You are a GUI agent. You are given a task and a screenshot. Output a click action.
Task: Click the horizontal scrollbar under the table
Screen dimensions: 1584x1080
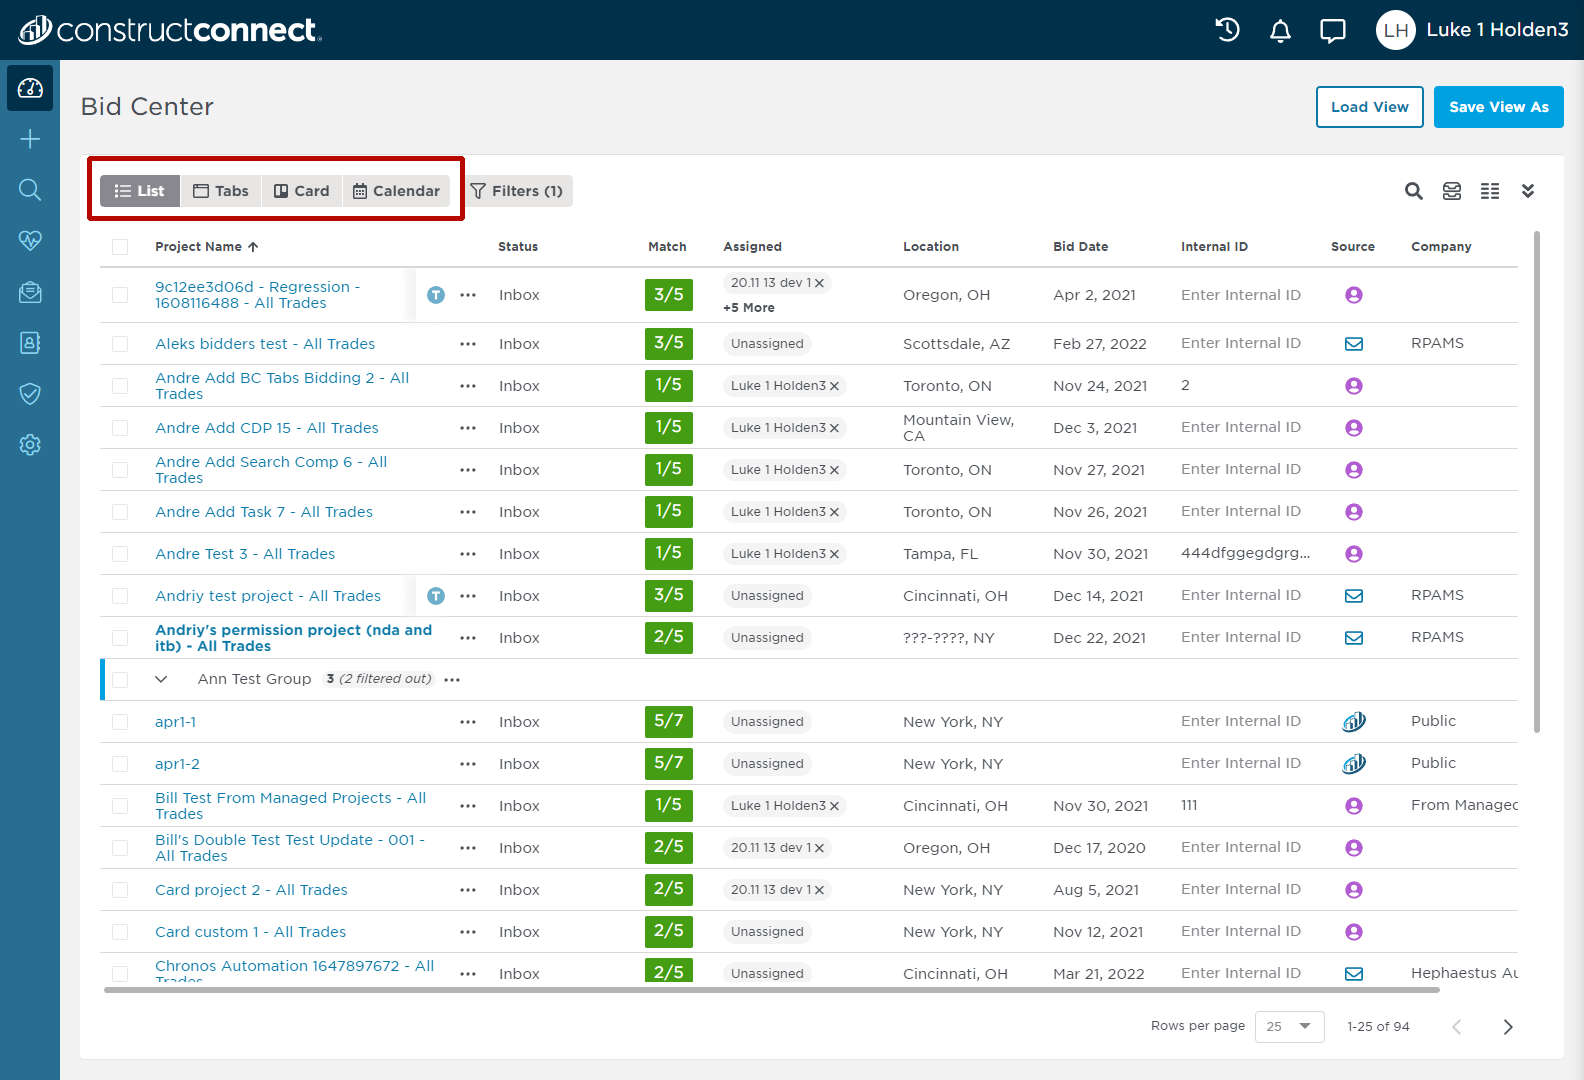pos(771,990)
